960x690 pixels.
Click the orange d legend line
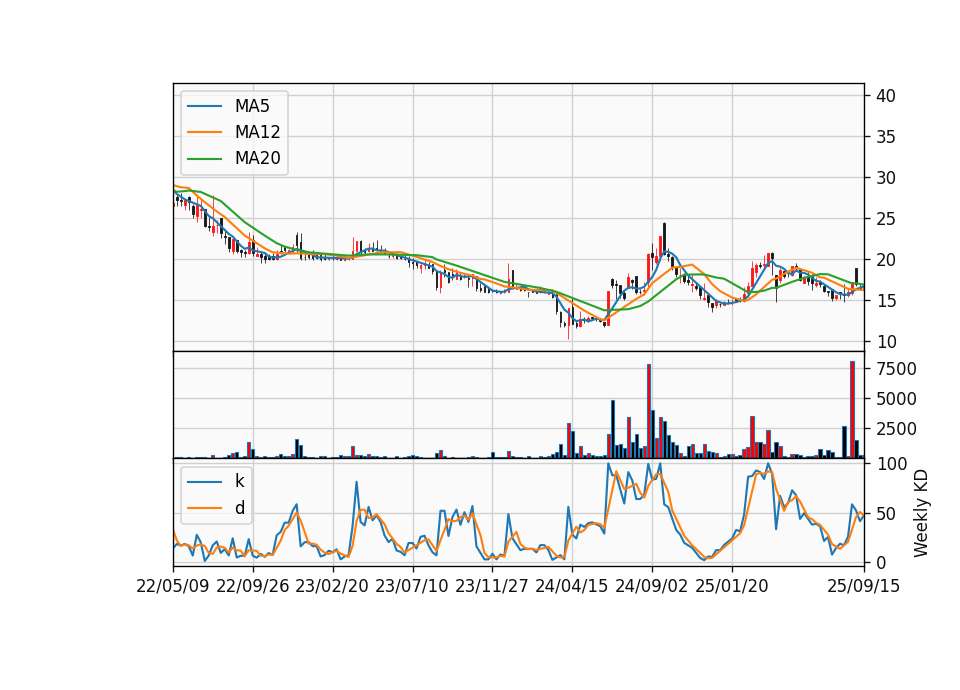(204, 508)
